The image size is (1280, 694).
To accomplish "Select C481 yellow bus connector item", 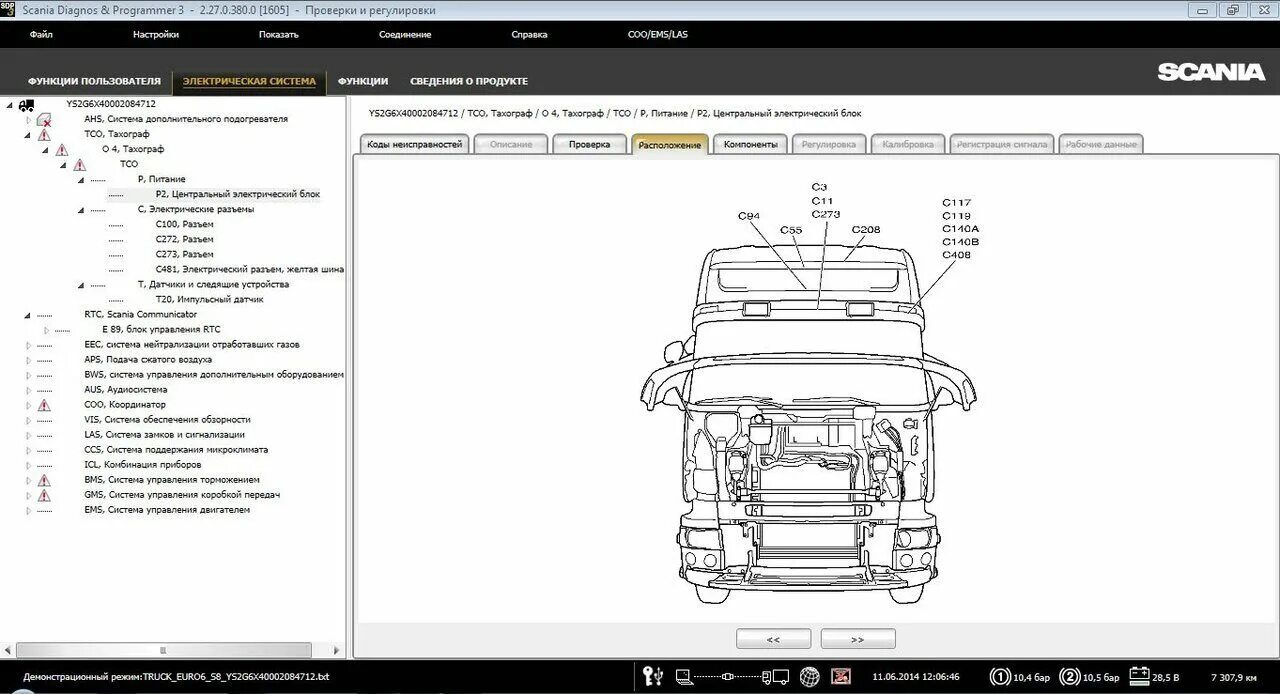I will coord(250,269).
